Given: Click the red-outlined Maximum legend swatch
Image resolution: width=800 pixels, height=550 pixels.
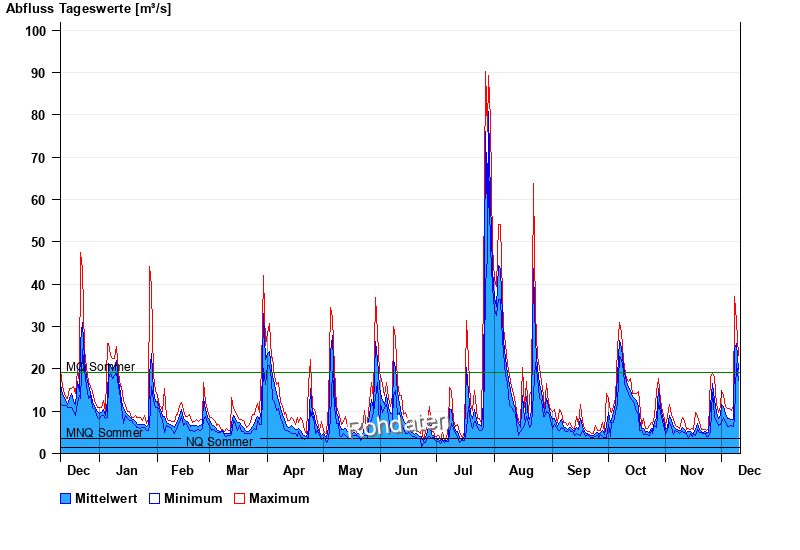Looking at the screenshot, I should [239, 498].
